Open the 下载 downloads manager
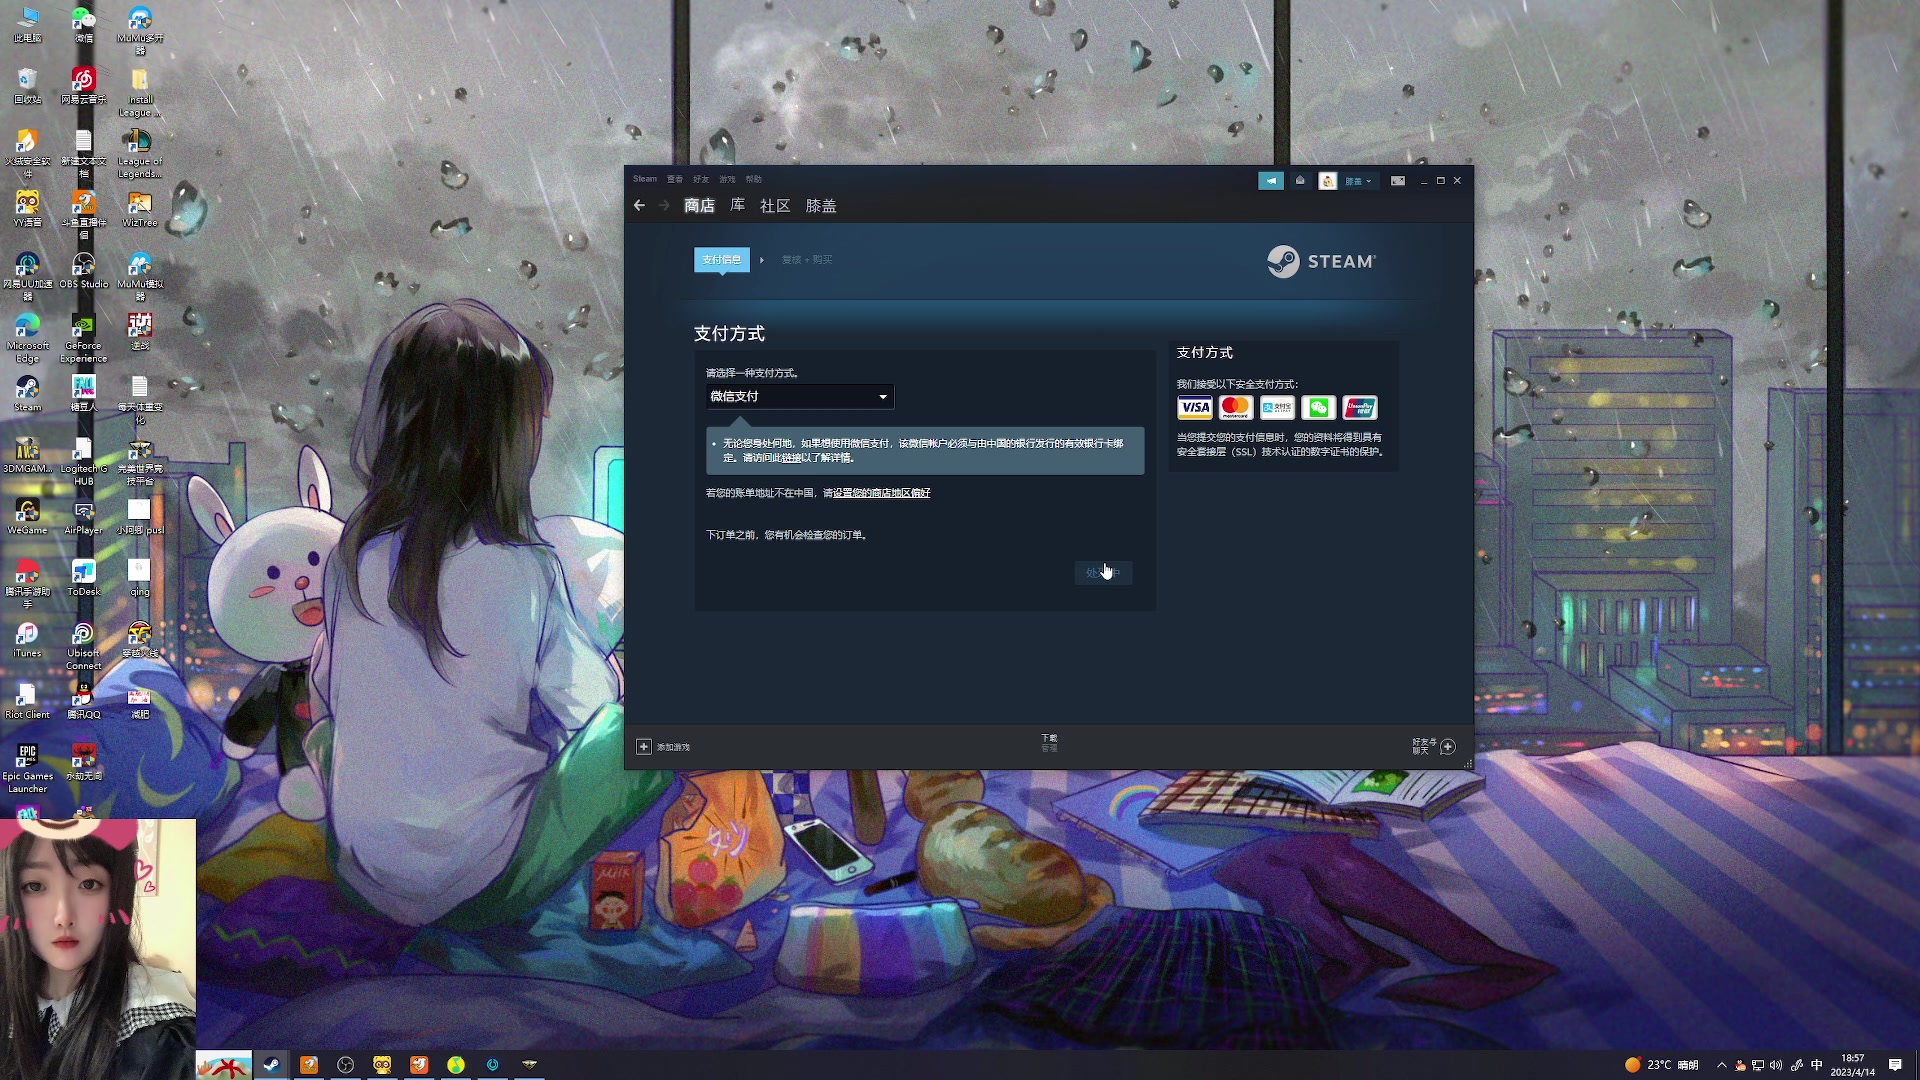 click(x=1049, y=742)
